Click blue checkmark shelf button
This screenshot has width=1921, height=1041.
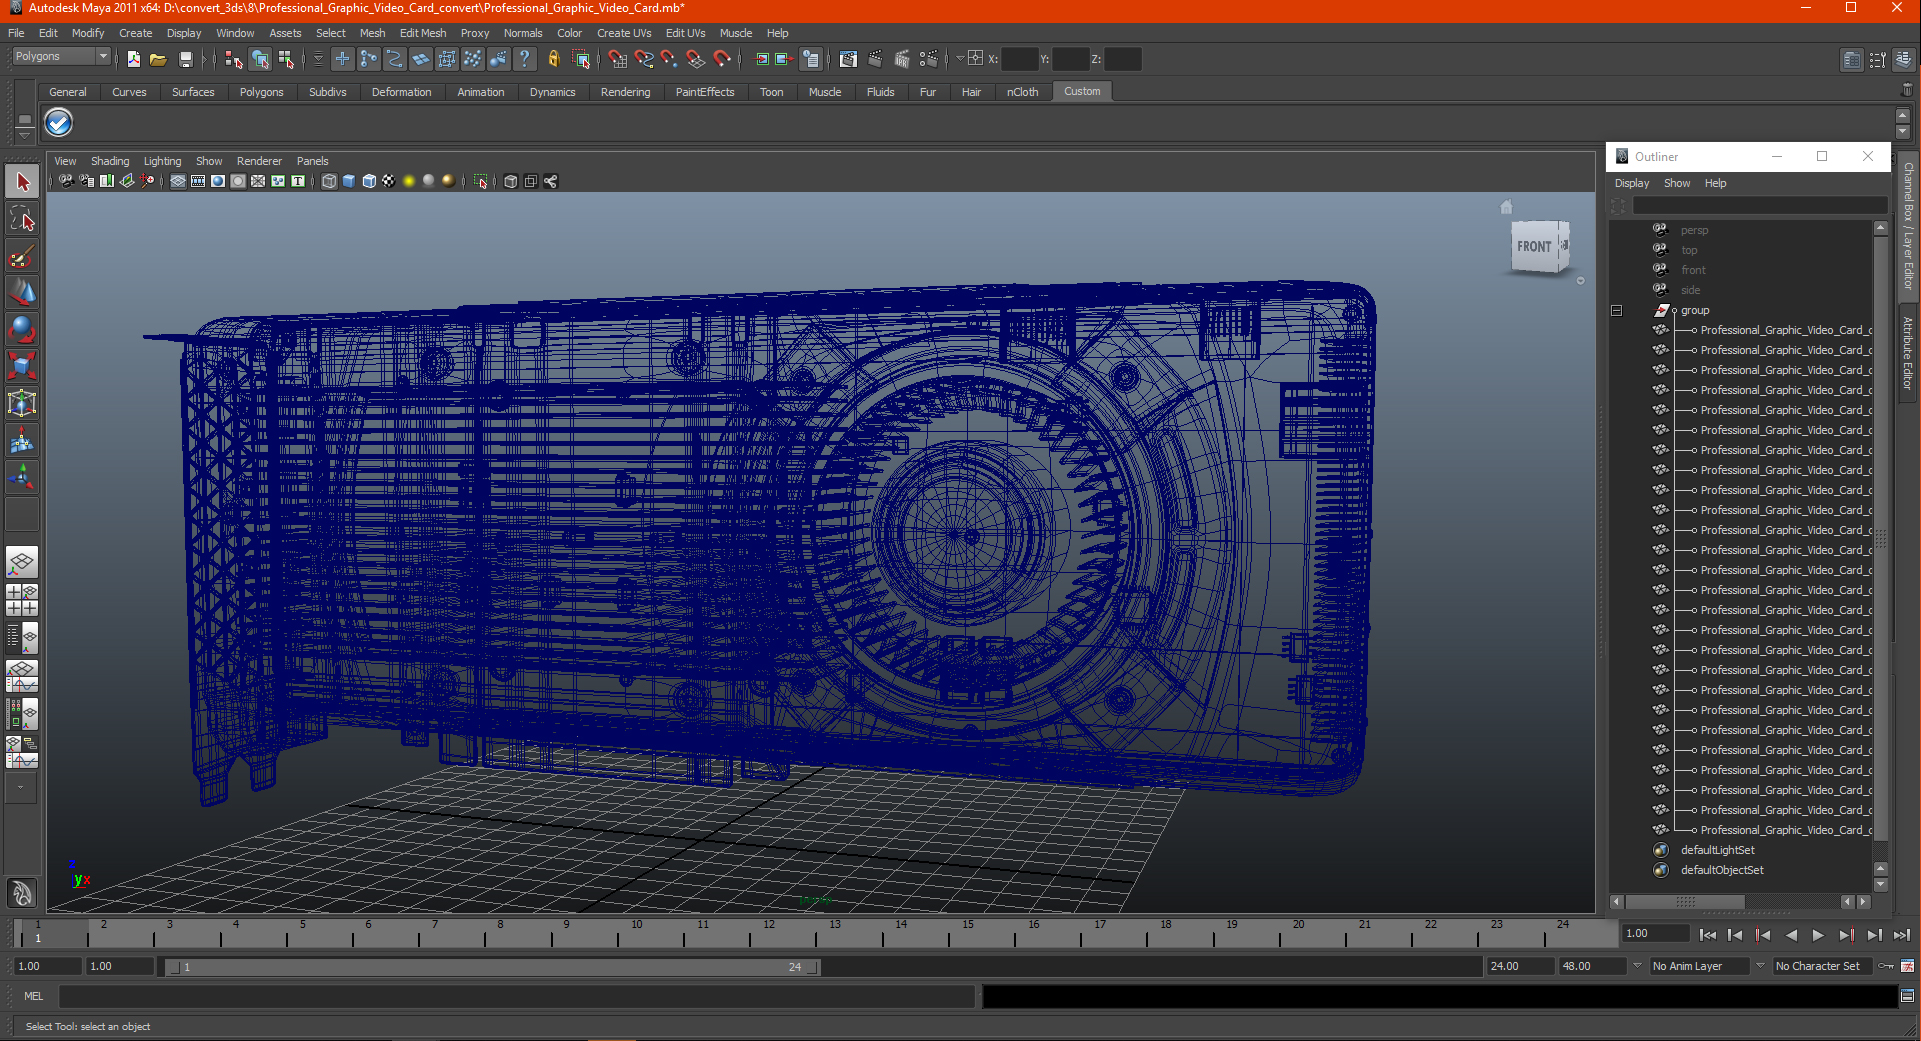[59, 123]
